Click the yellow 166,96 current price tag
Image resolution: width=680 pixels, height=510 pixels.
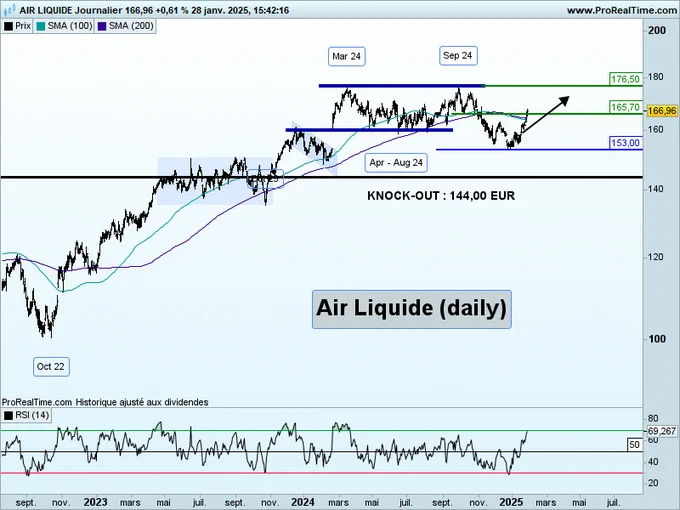click(662, 111)
